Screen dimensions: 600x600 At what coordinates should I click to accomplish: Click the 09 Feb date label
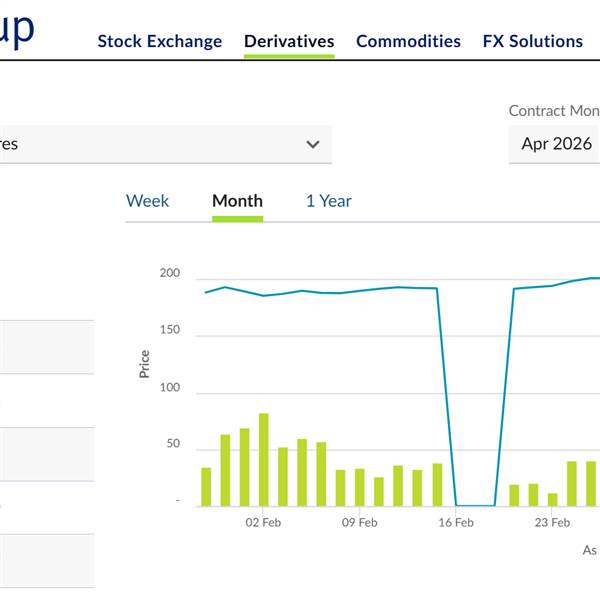point(360,522)
